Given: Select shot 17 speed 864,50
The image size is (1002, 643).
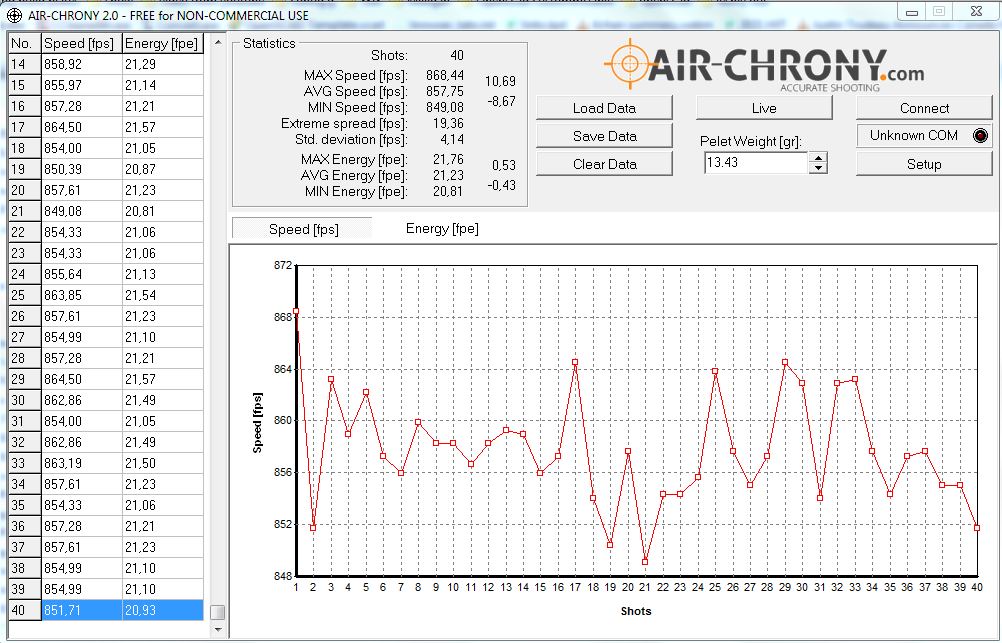Looking at the screenshot, I should click(x=81, y=127).
